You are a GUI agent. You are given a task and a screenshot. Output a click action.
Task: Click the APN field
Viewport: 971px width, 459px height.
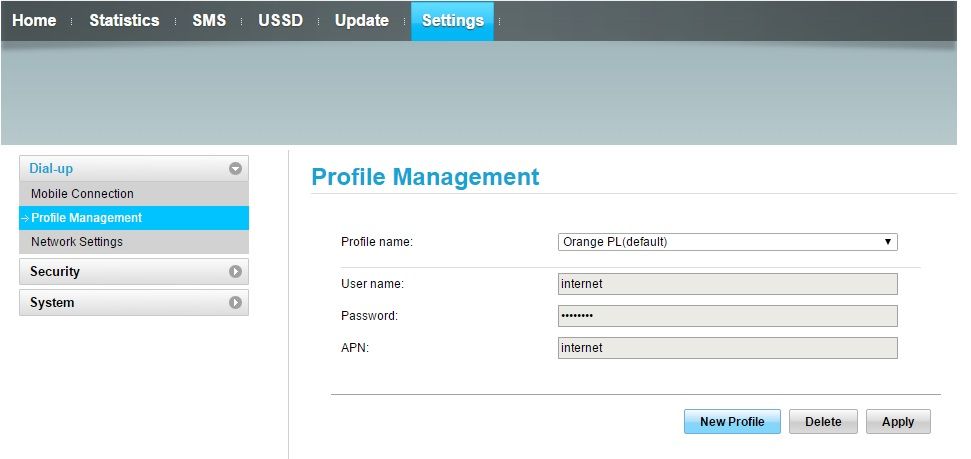click(728, 348)
